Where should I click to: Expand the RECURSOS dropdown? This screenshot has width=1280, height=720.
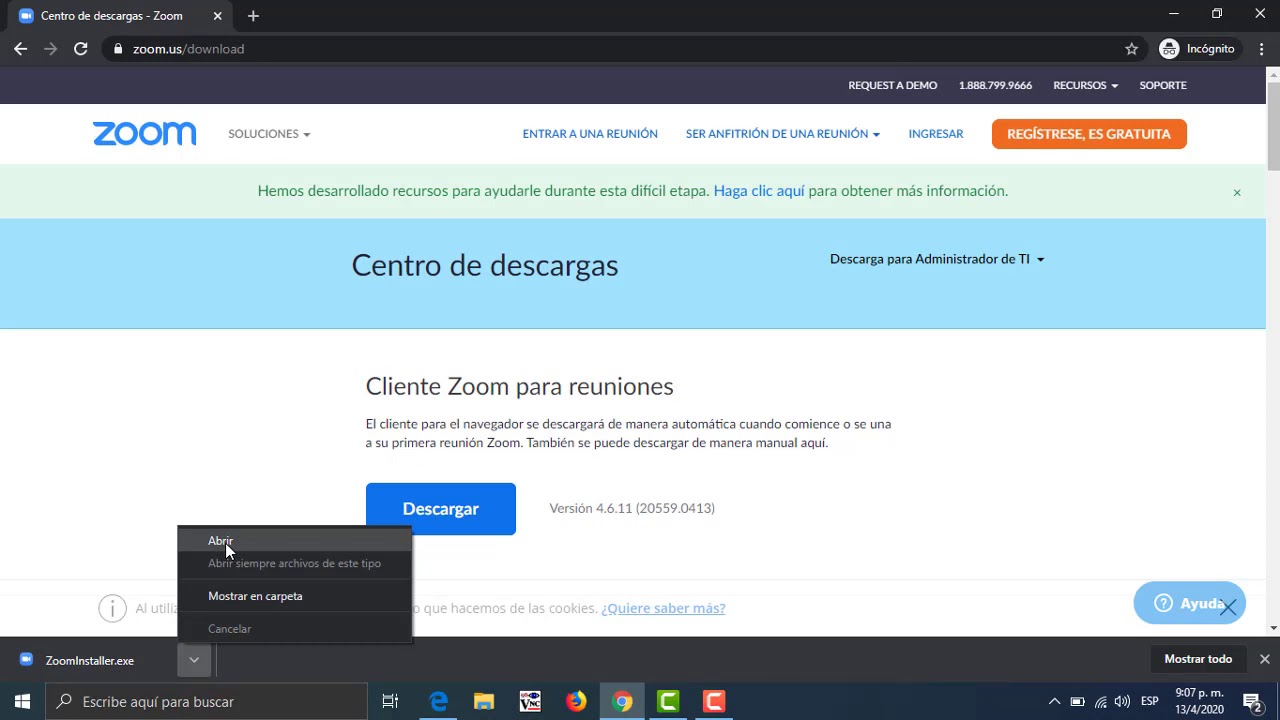[1085, 85]
